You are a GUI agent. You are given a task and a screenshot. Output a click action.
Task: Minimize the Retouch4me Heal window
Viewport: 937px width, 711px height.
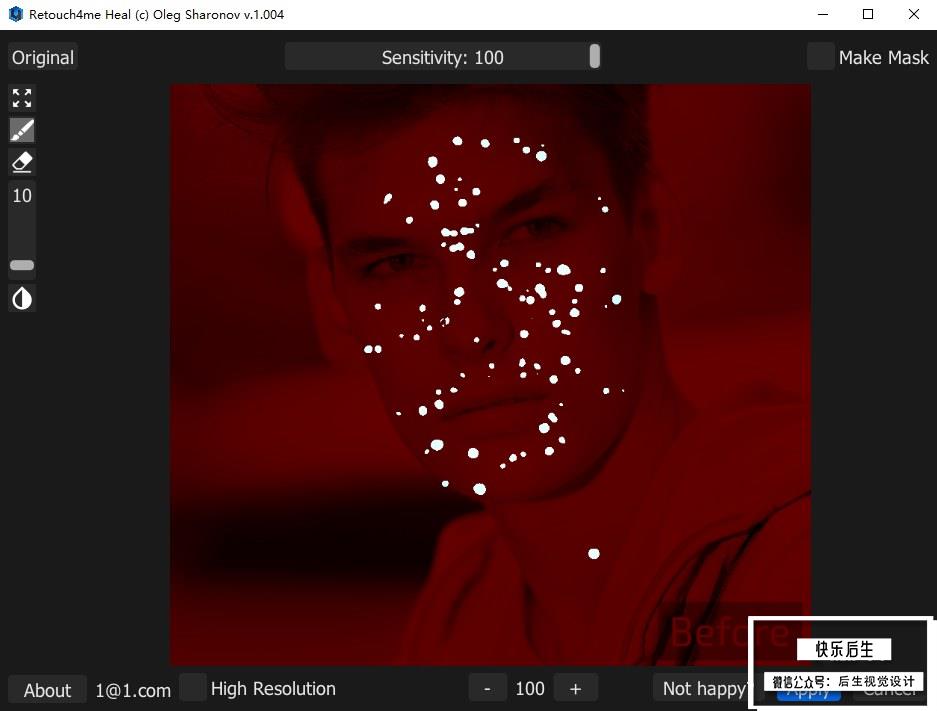pyautogui.click(x=823, y=14)
